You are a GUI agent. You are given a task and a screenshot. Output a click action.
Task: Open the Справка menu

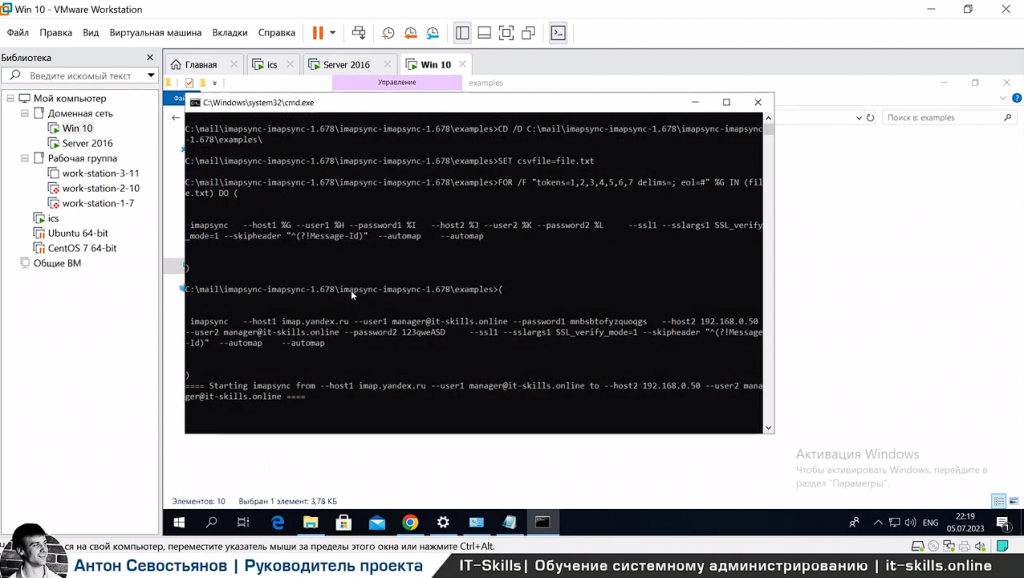point(276,33)
